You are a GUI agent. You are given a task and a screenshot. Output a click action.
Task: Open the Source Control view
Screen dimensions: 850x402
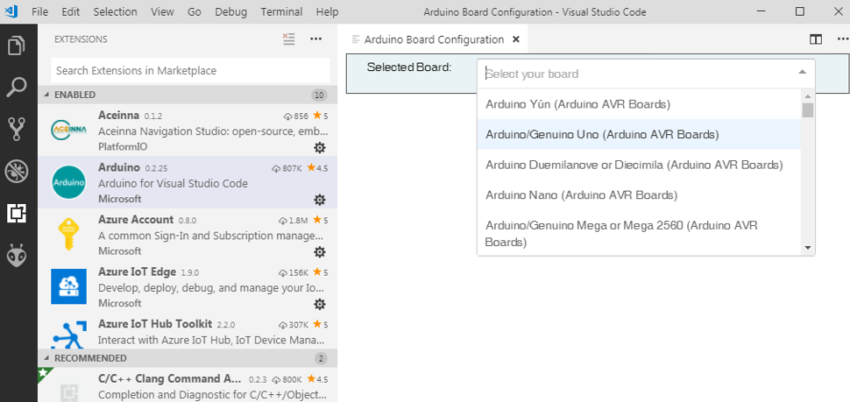(x=16, y=129)
